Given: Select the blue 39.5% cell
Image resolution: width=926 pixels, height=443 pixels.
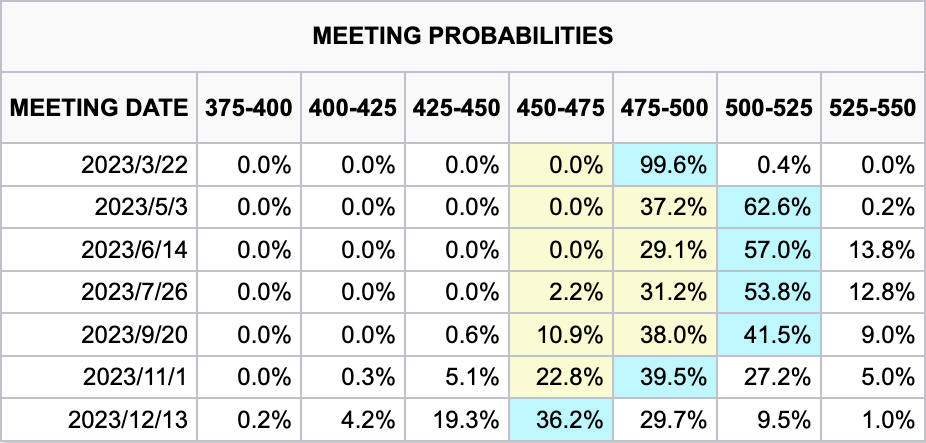Looking at the screenshot, I should (x=663, y=377).
